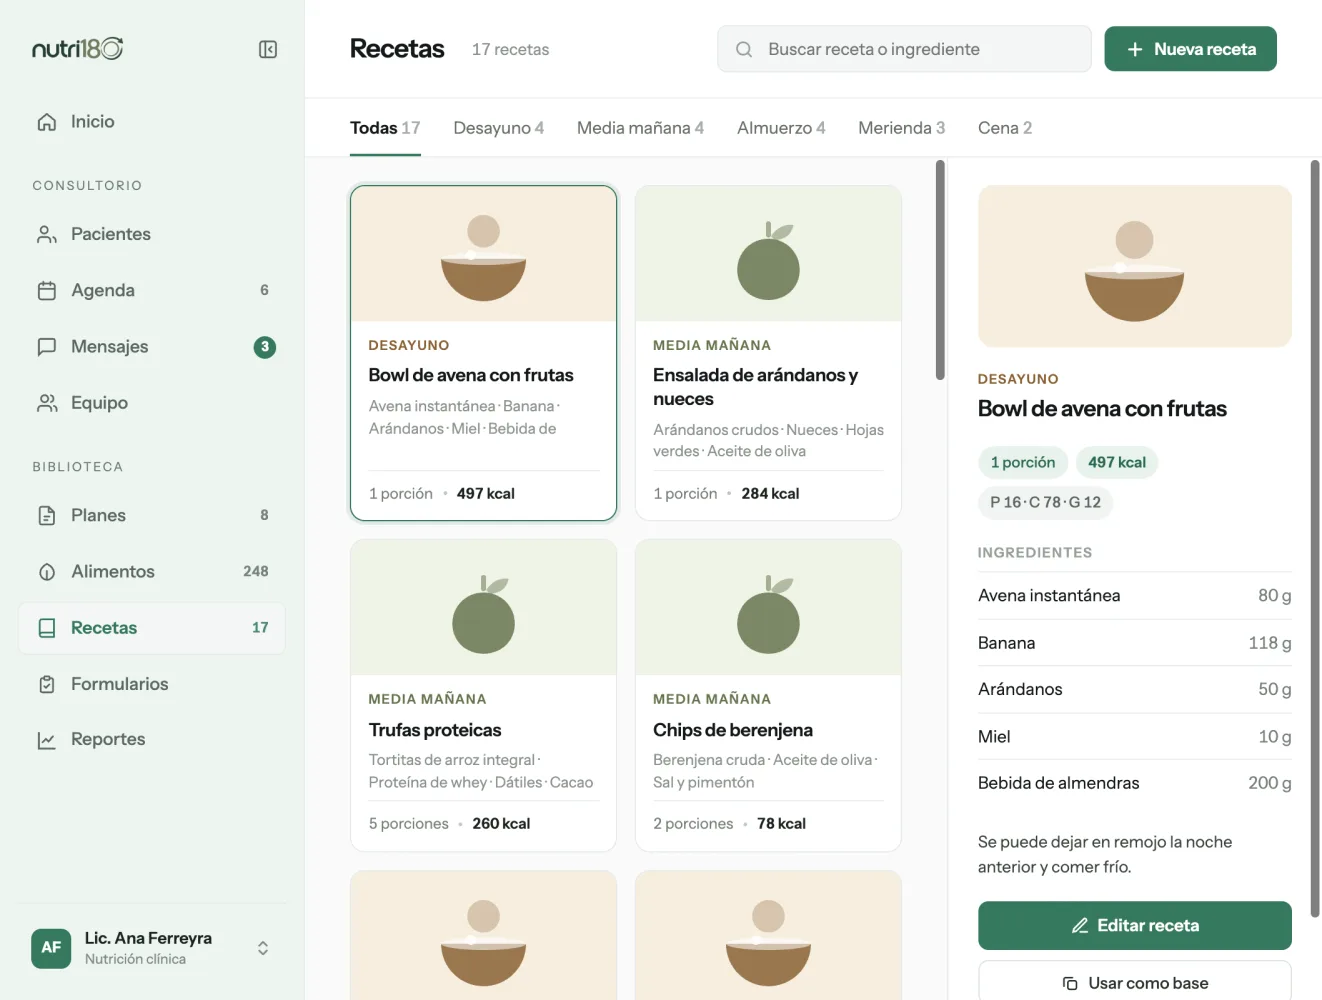Click the AF avatar badge
This screenshot has height=1000, width=1322.
click(x=51, y=948)
